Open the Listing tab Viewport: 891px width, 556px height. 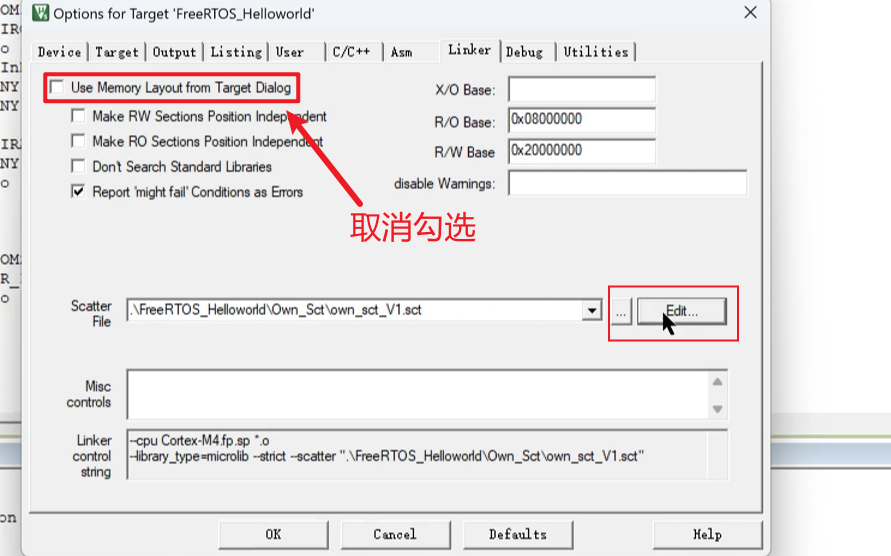click(x=236, y=52)
